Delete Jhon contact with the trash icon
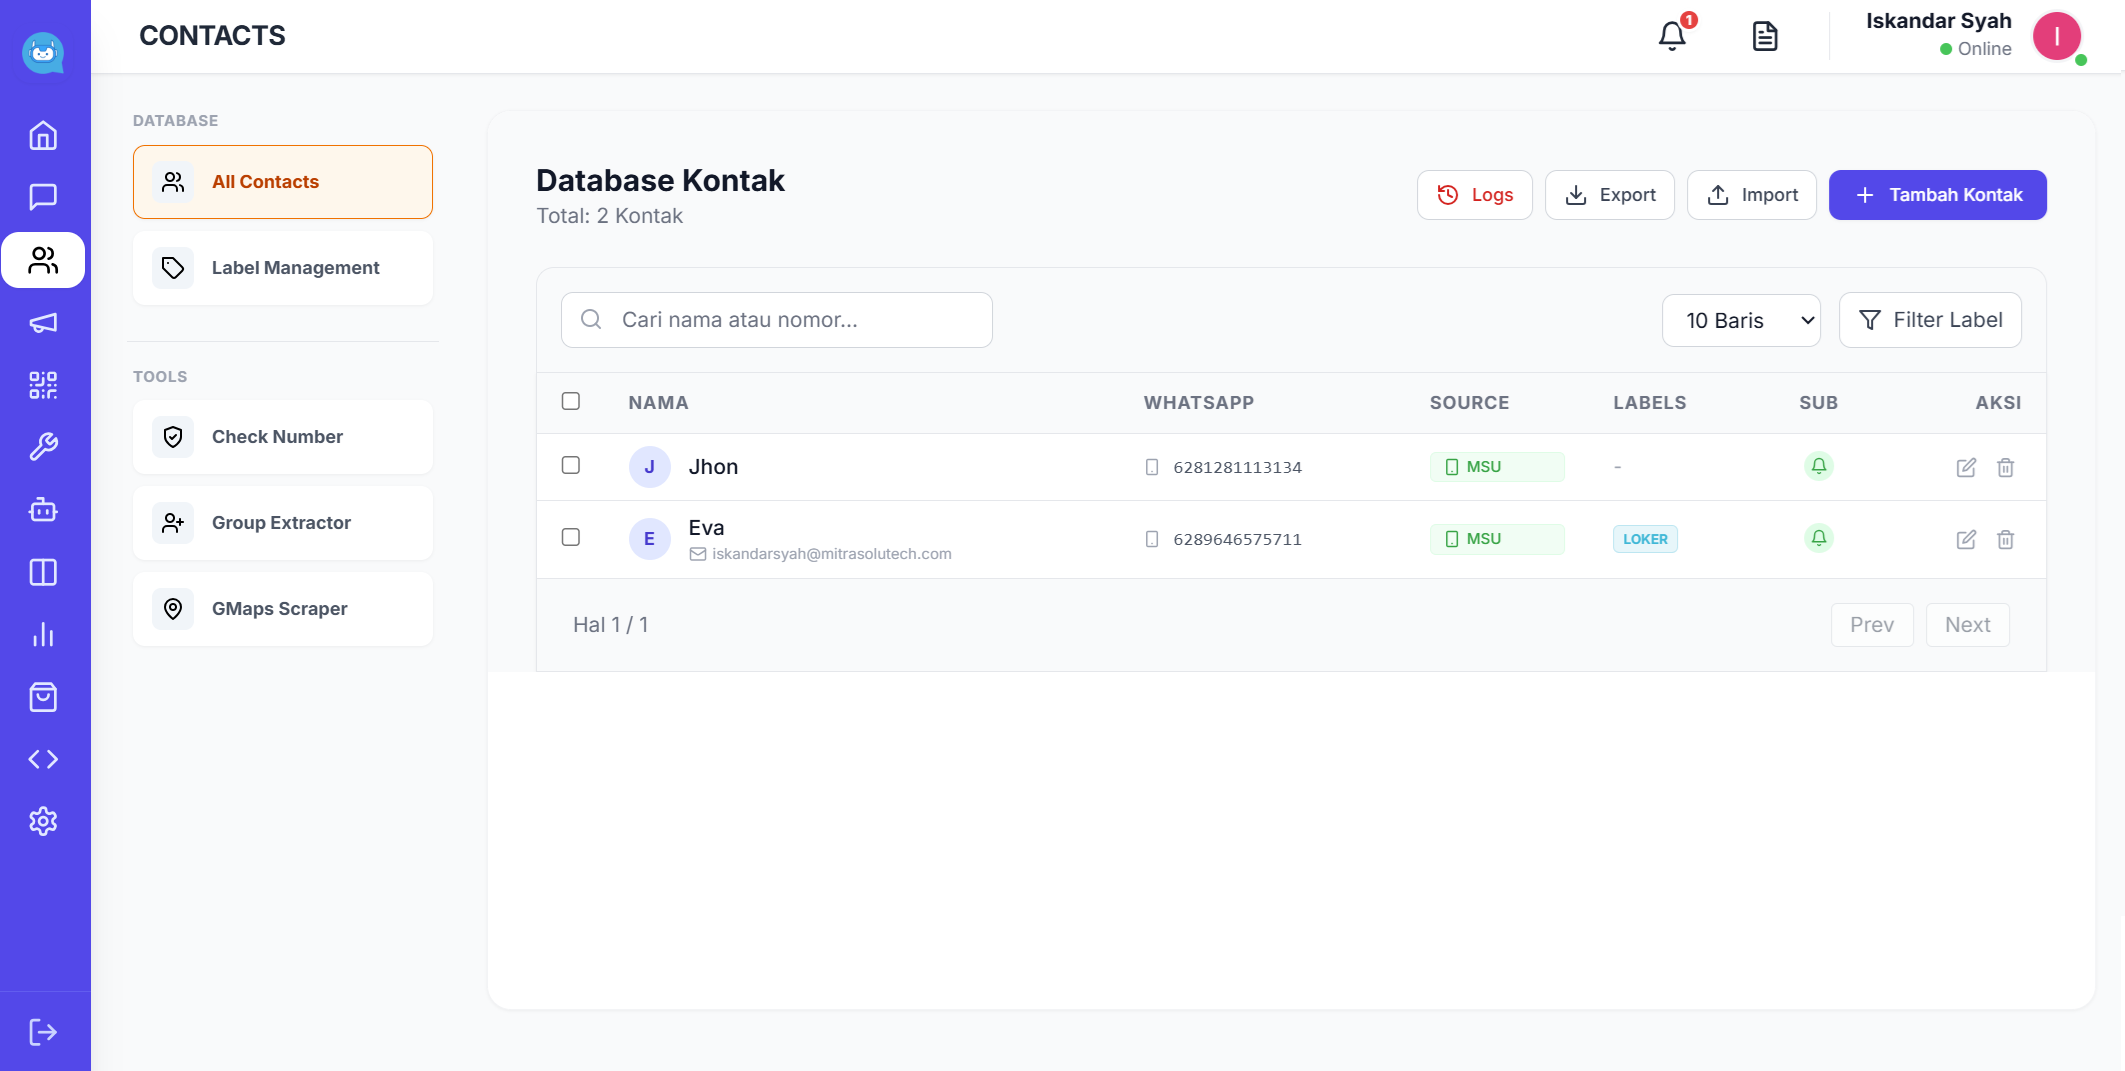 (2005, 467)
